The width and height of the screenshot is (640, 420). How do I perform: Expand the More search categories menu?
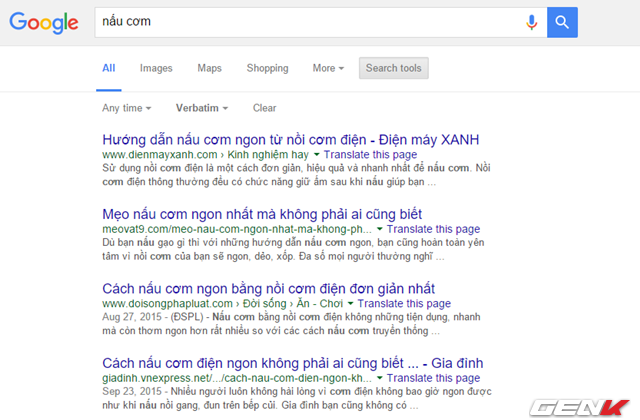coord(328,68)
